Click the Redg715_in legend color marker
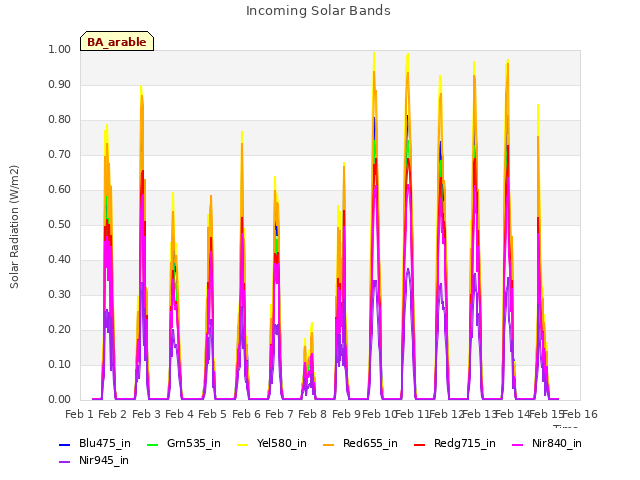 pos(420,444)
